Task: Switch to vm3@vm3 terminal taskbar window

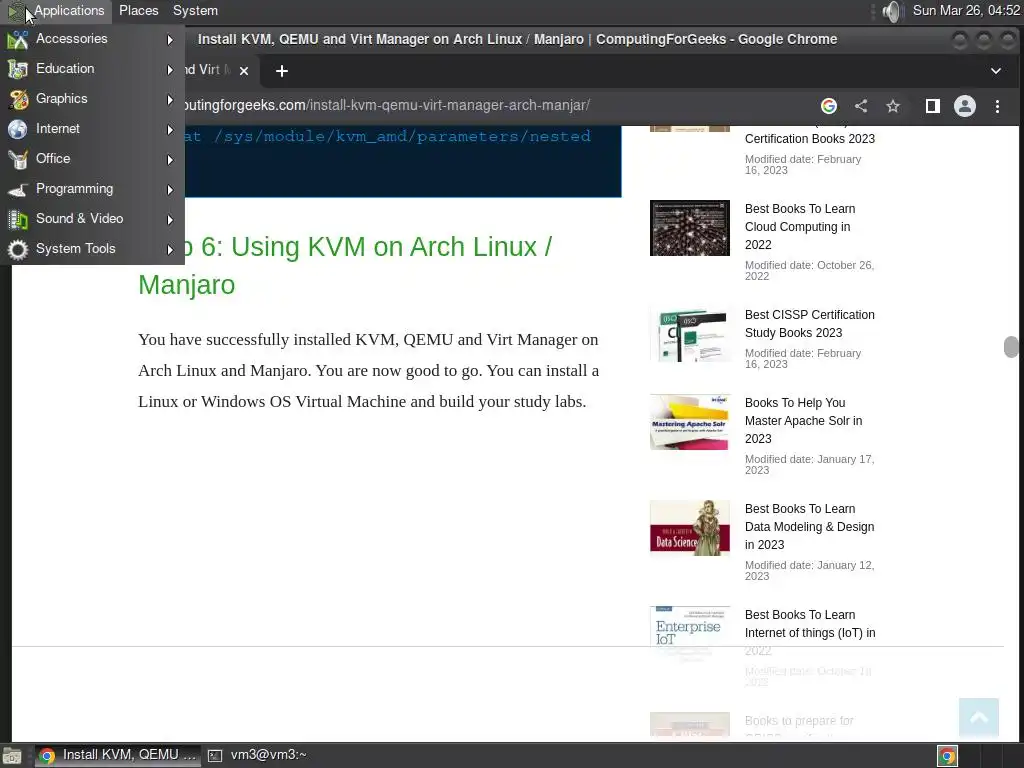Action: [x=257, y=755]
